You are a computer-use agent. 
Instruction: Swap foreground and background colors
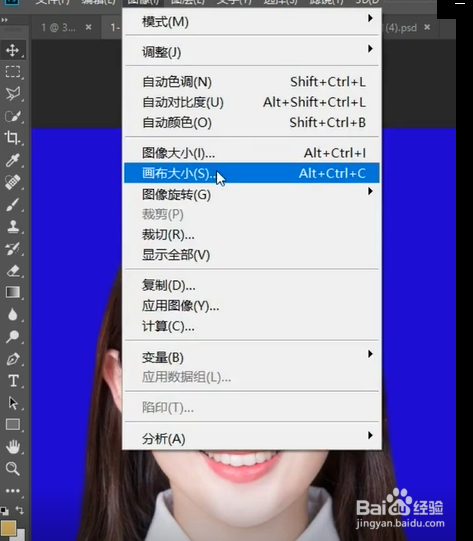[20, 510]
